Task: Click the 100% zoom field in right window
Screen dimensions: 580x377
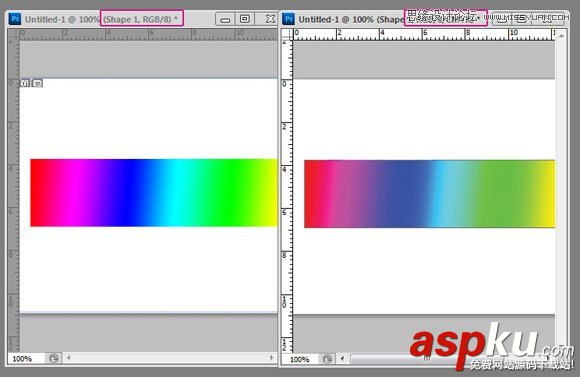Action: 300,359
